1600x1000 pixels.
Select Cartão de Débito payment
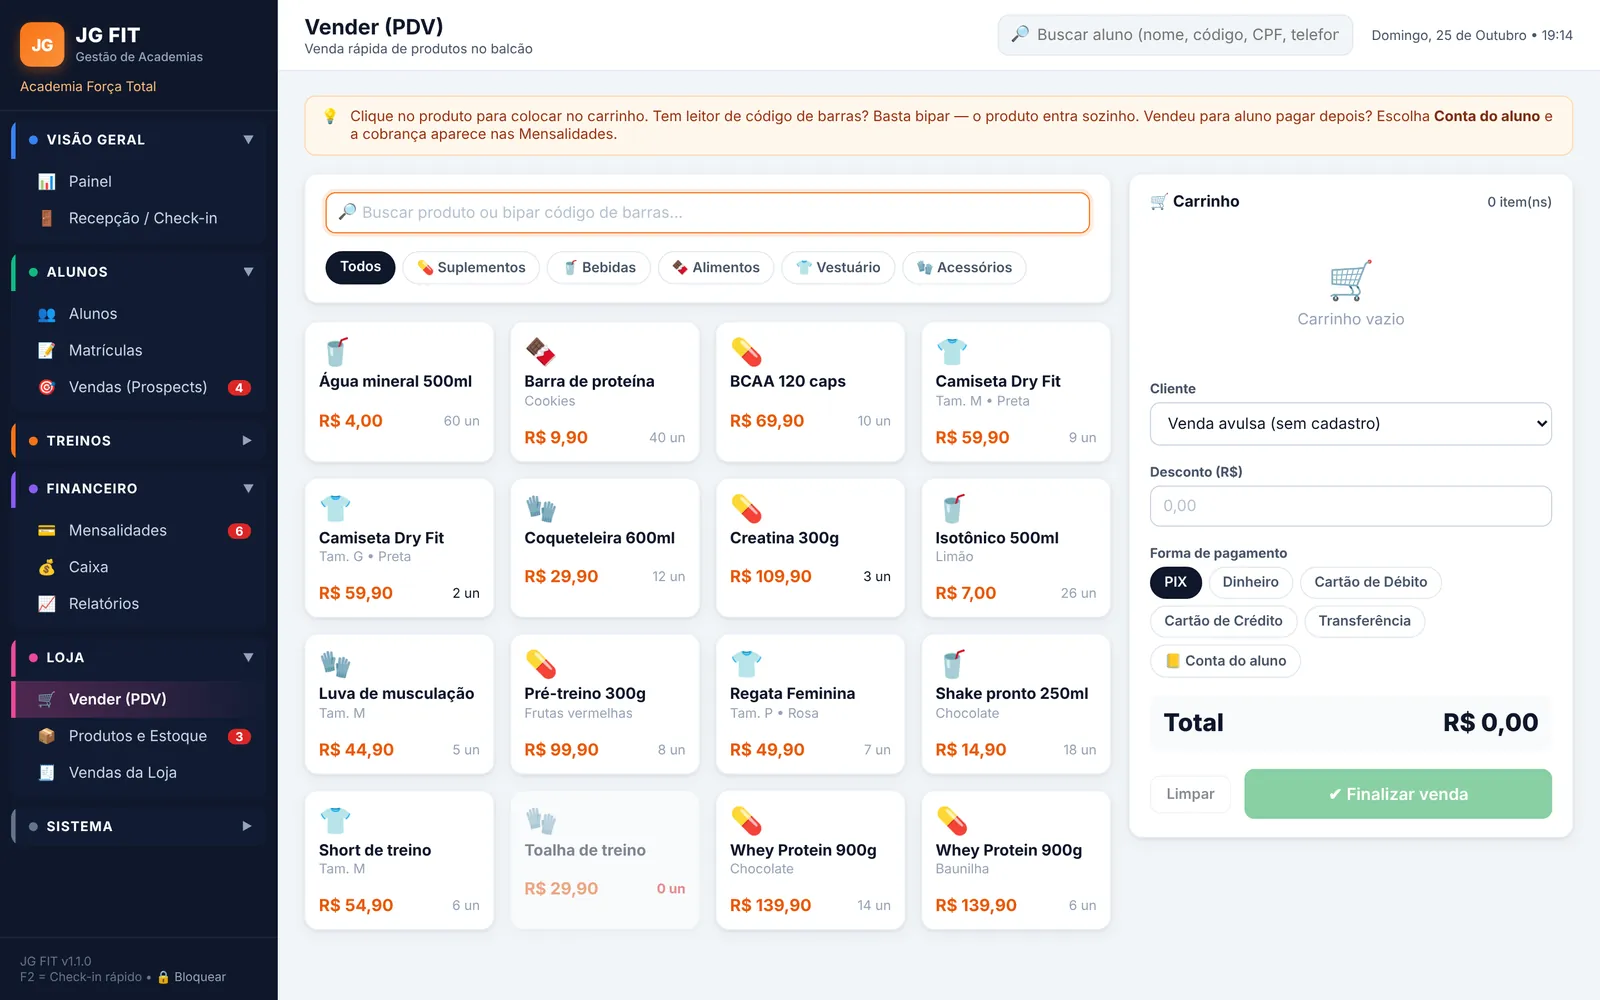(1370, 582)
